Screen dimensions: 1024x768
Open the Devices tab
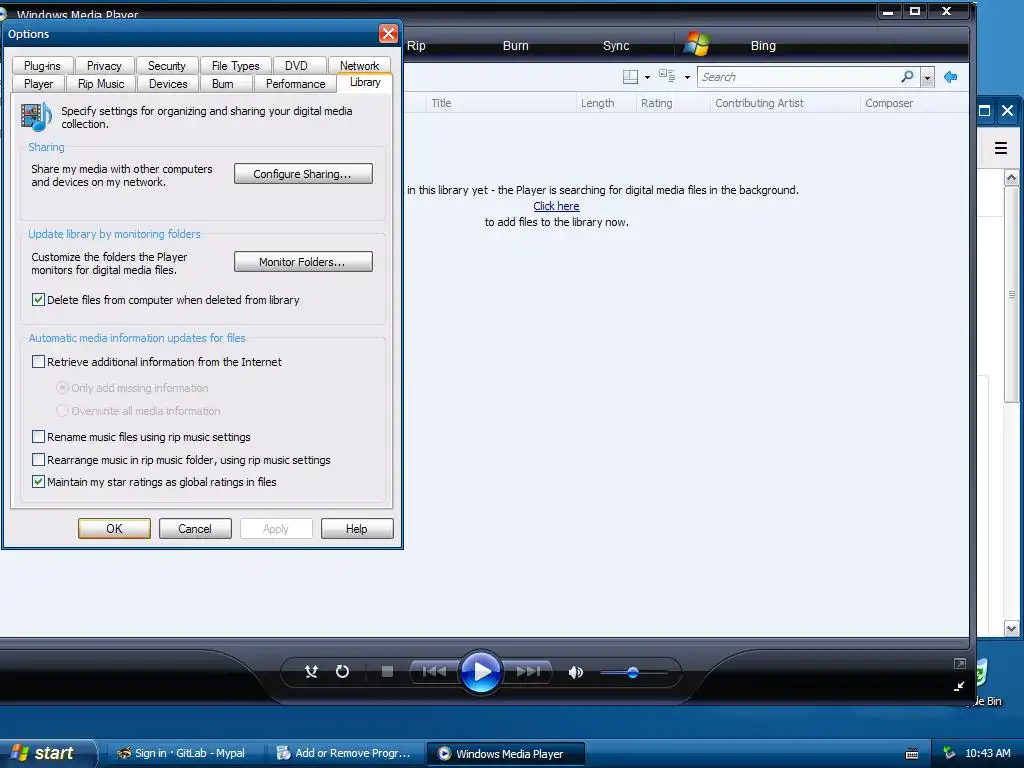pyautogui.click(x=168, y=84)
